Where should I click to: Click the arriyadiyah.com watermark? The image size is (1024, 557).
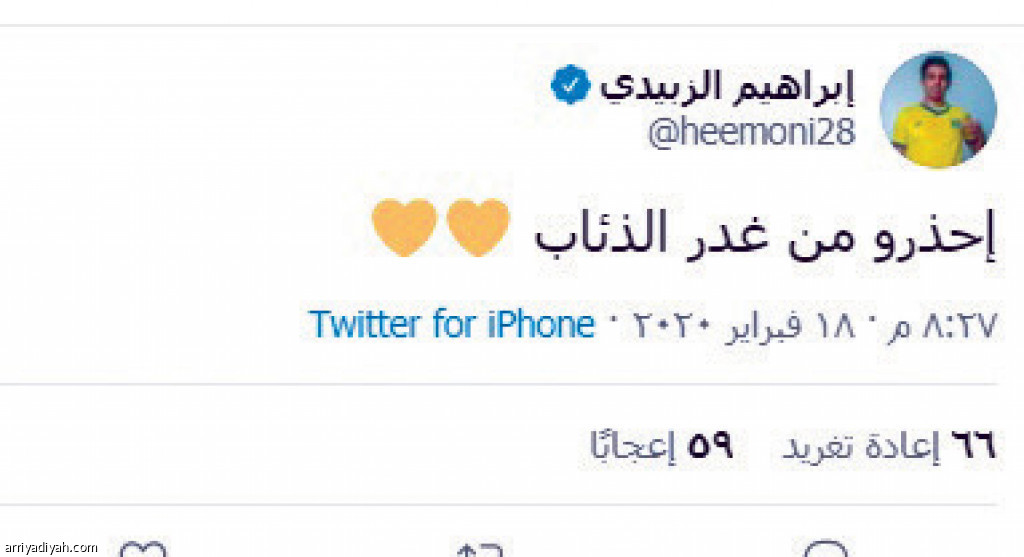click(50, 547)
